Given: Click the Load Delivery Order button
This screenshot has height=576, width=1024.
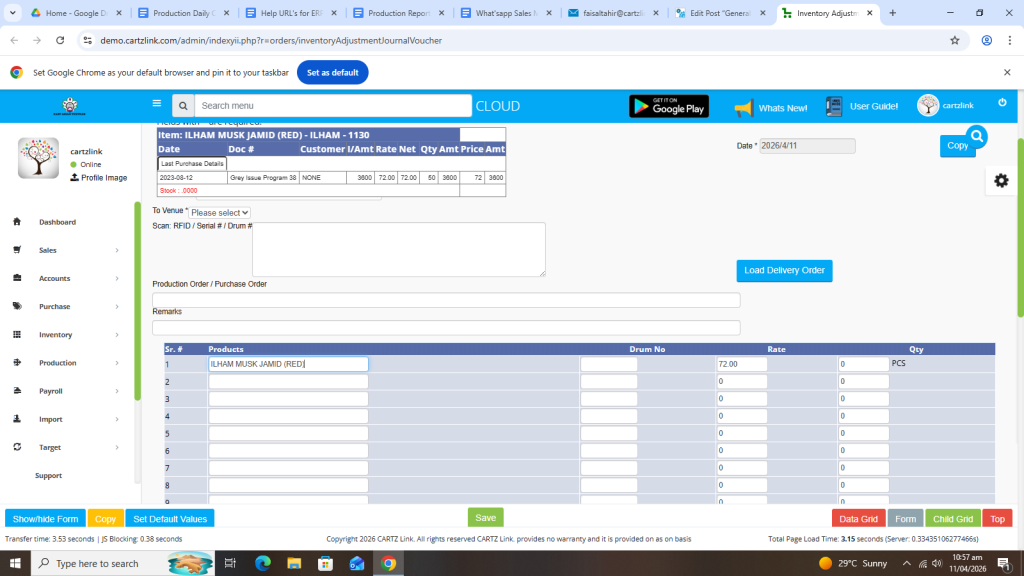Looking at the screenshot, I should (784, 271).
